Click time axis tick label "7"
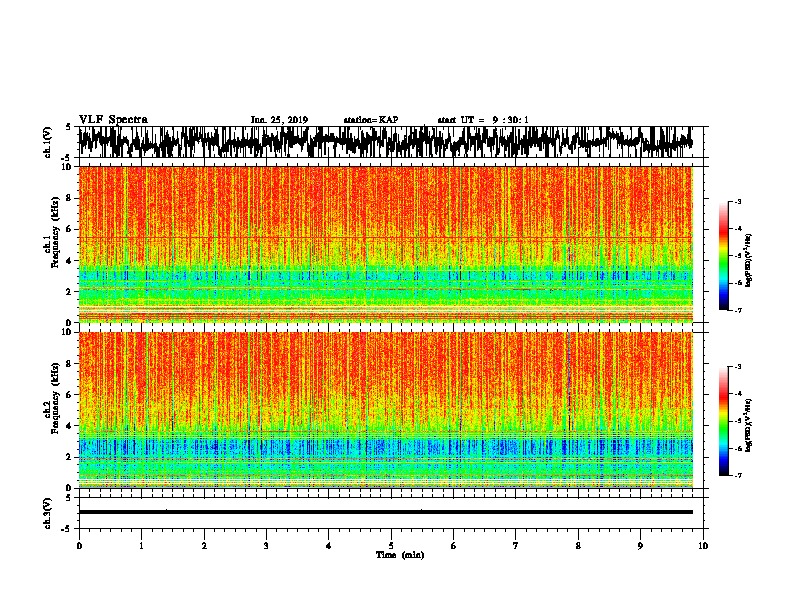Image resolution: width=792 pixels, height=612 pixels. pyautogui.click(x=516, y=546)
